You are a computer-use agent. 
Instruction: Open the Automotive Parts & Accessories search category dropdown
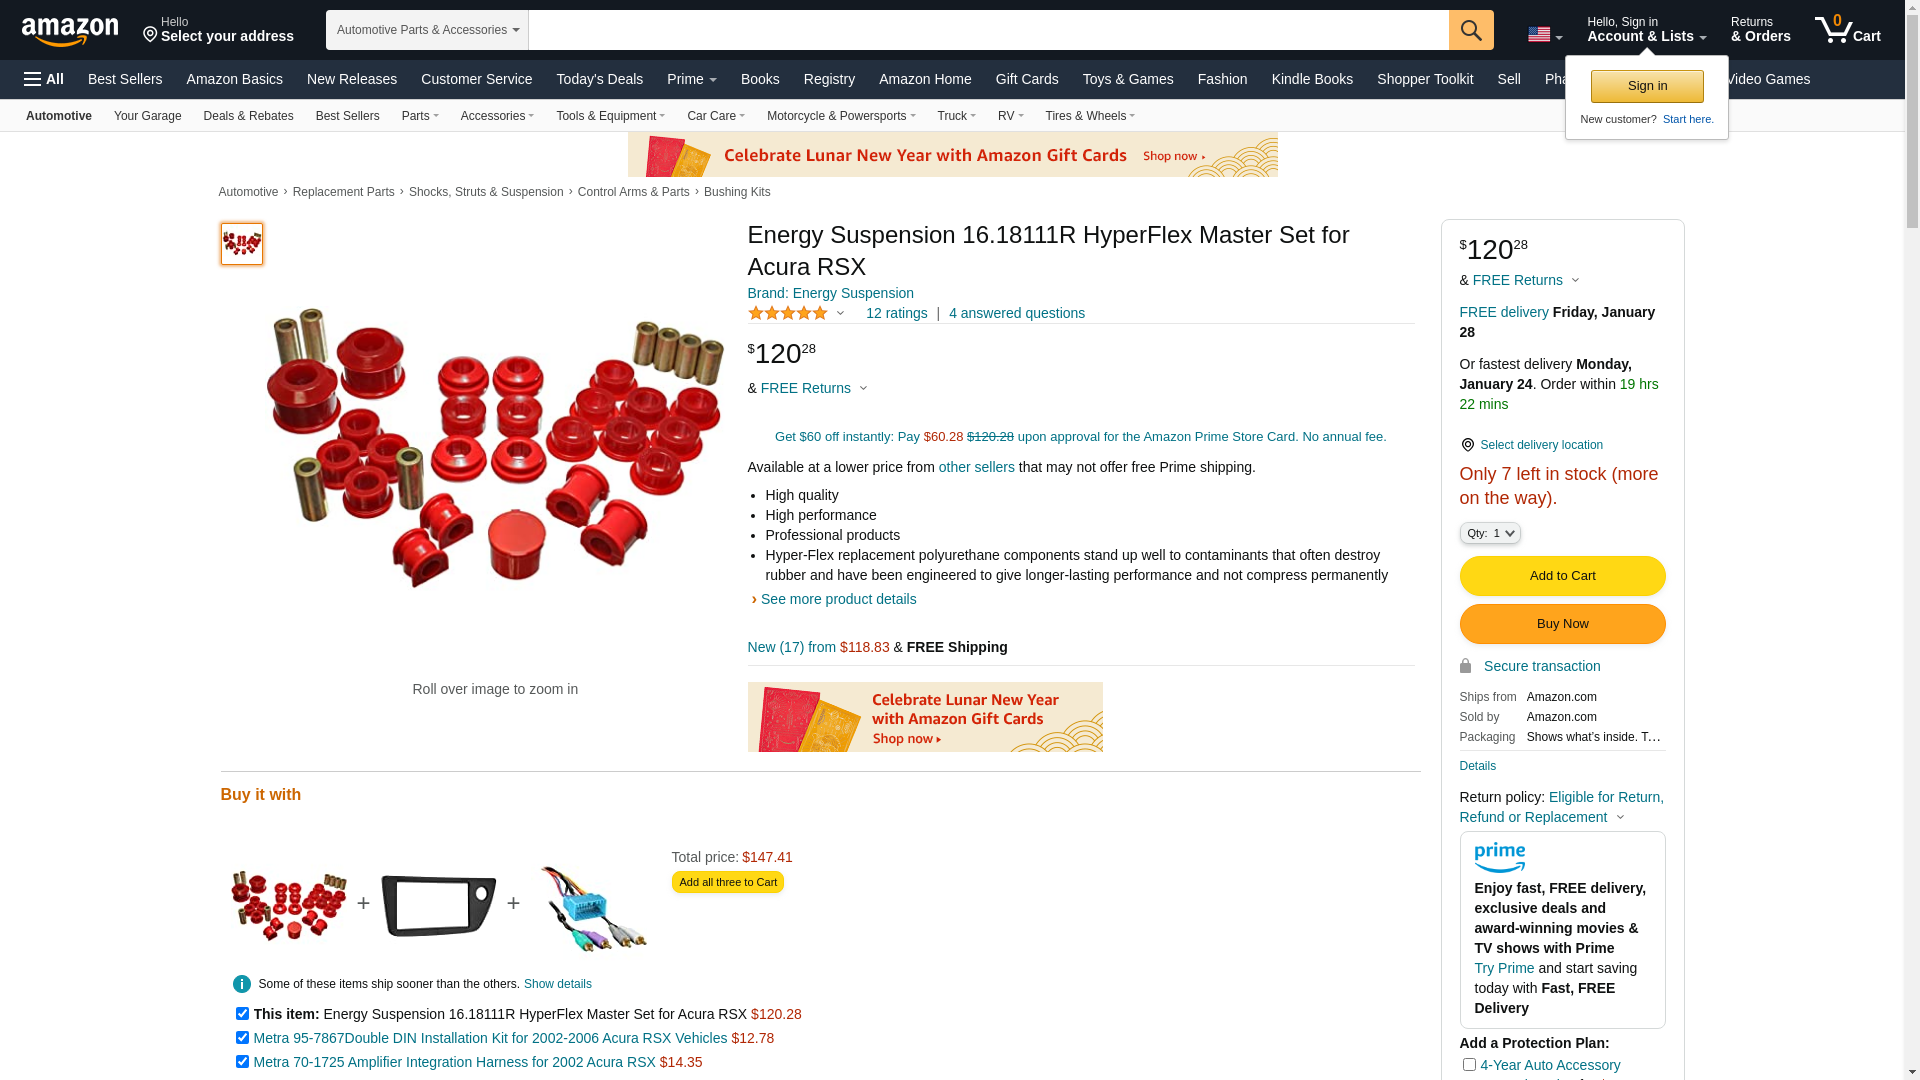click(427, 30)
